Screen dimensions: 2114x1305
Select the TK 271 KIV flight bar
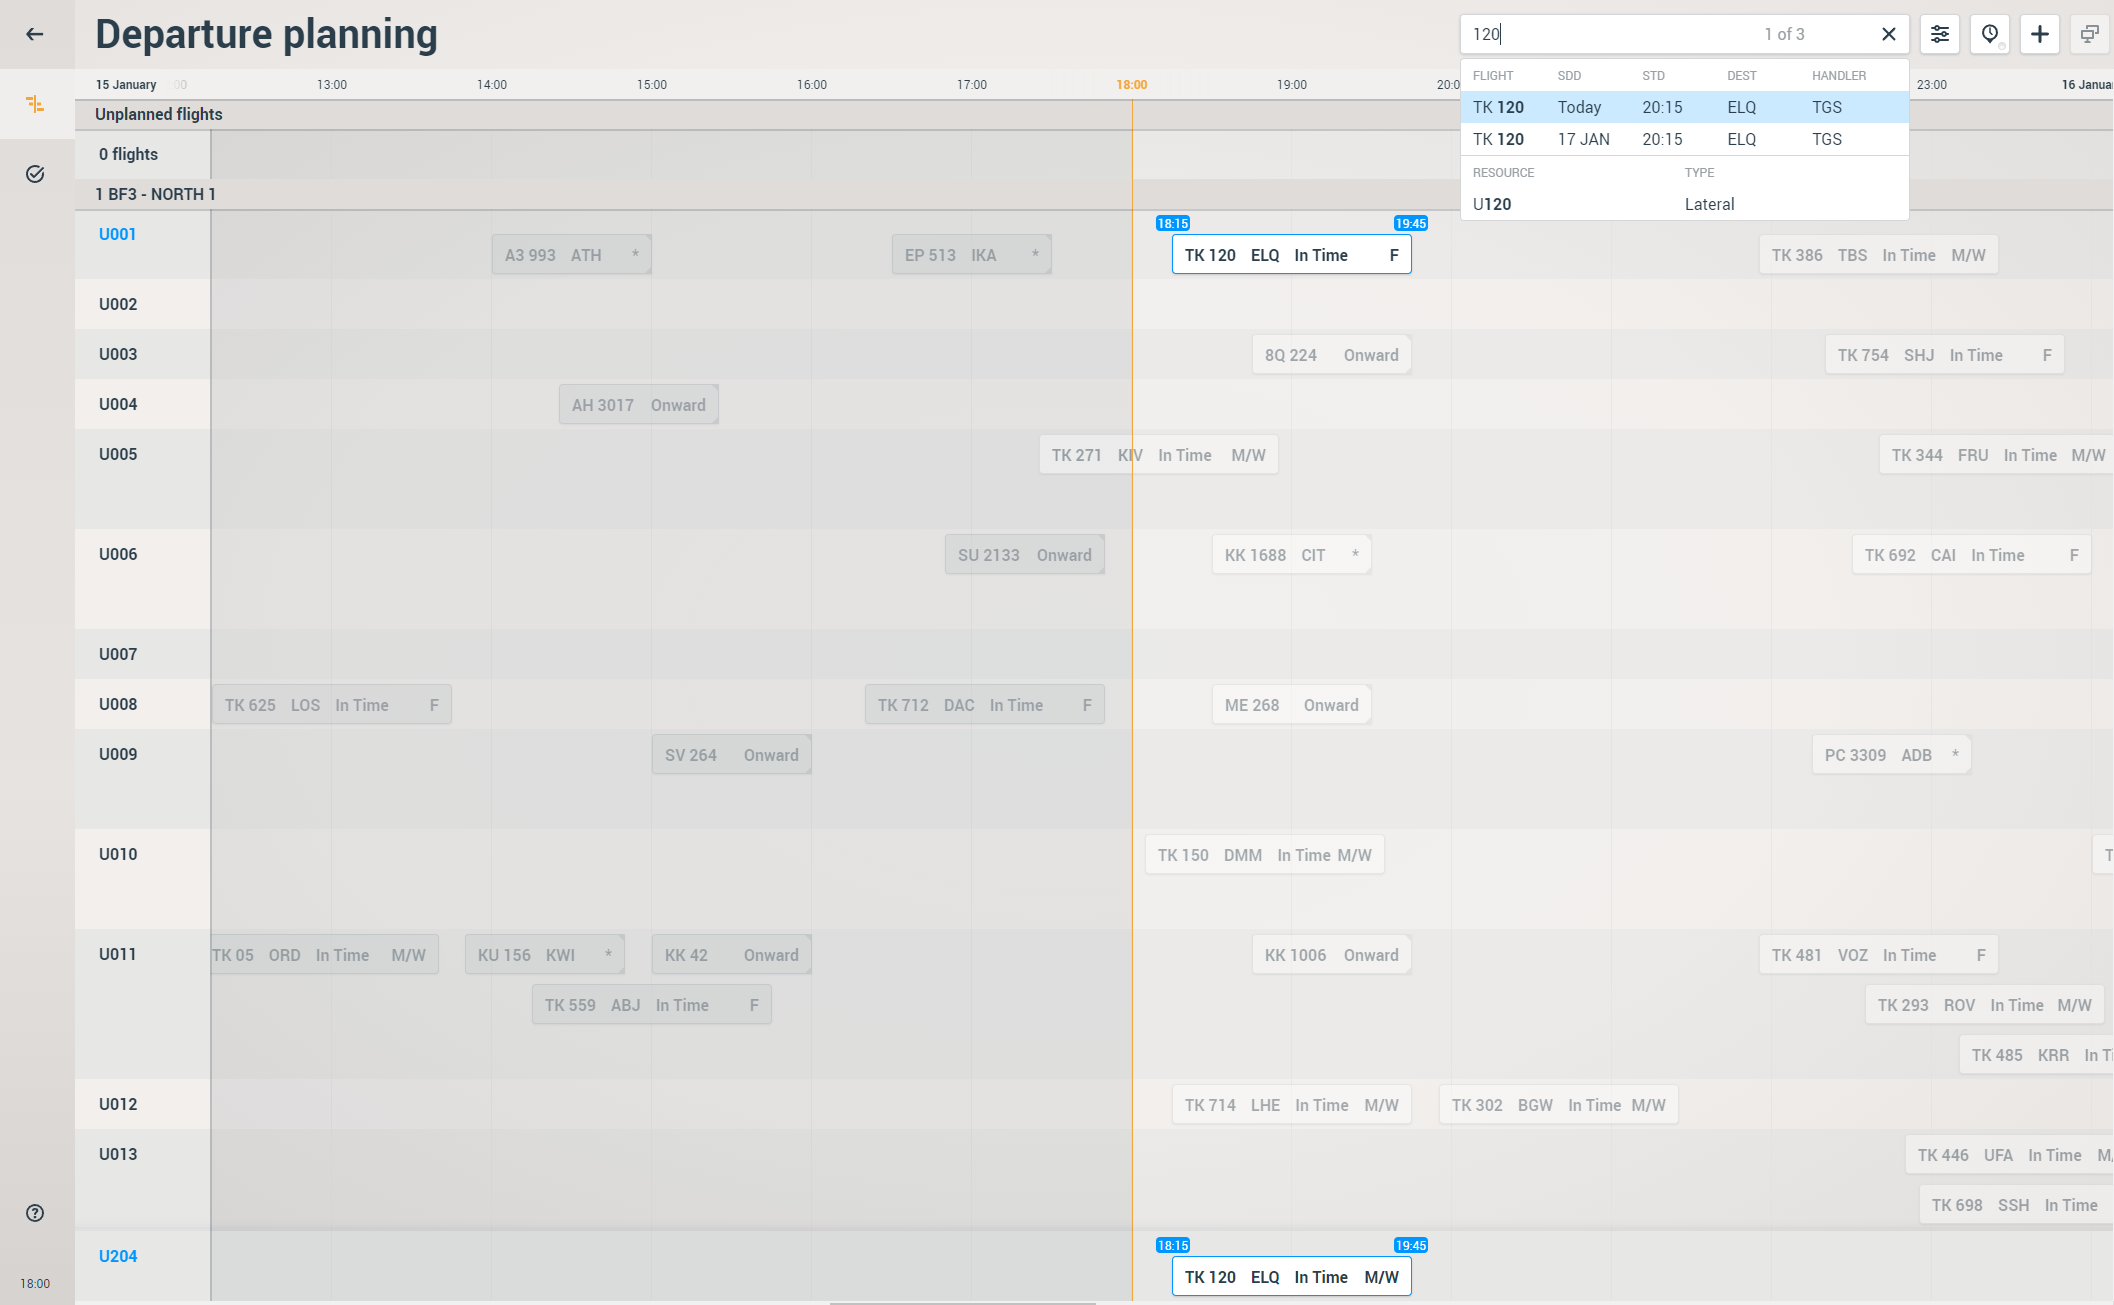tap(1159, 455)
